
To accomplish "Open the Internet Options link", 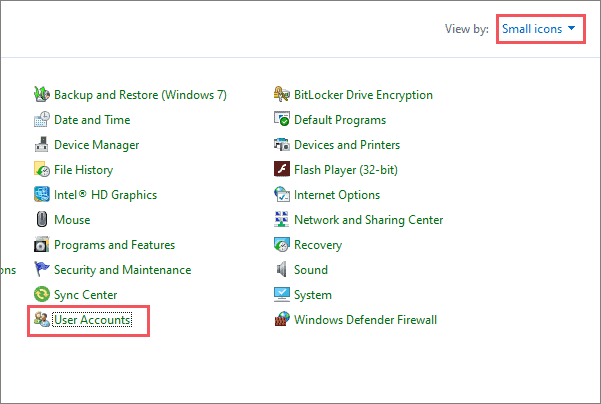I will (337, 195).
